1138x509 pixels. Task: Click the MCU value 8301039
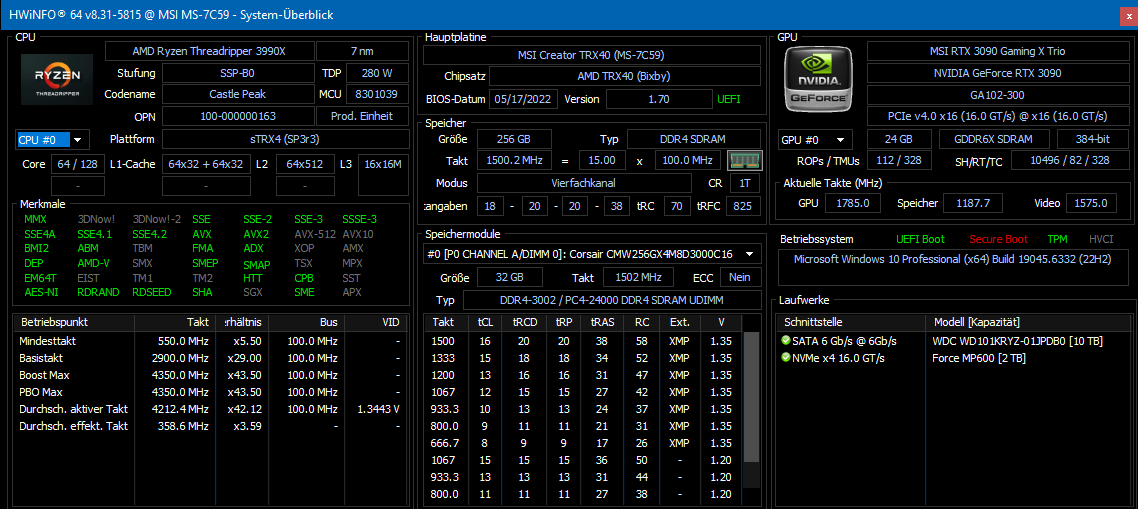[376, 94]
